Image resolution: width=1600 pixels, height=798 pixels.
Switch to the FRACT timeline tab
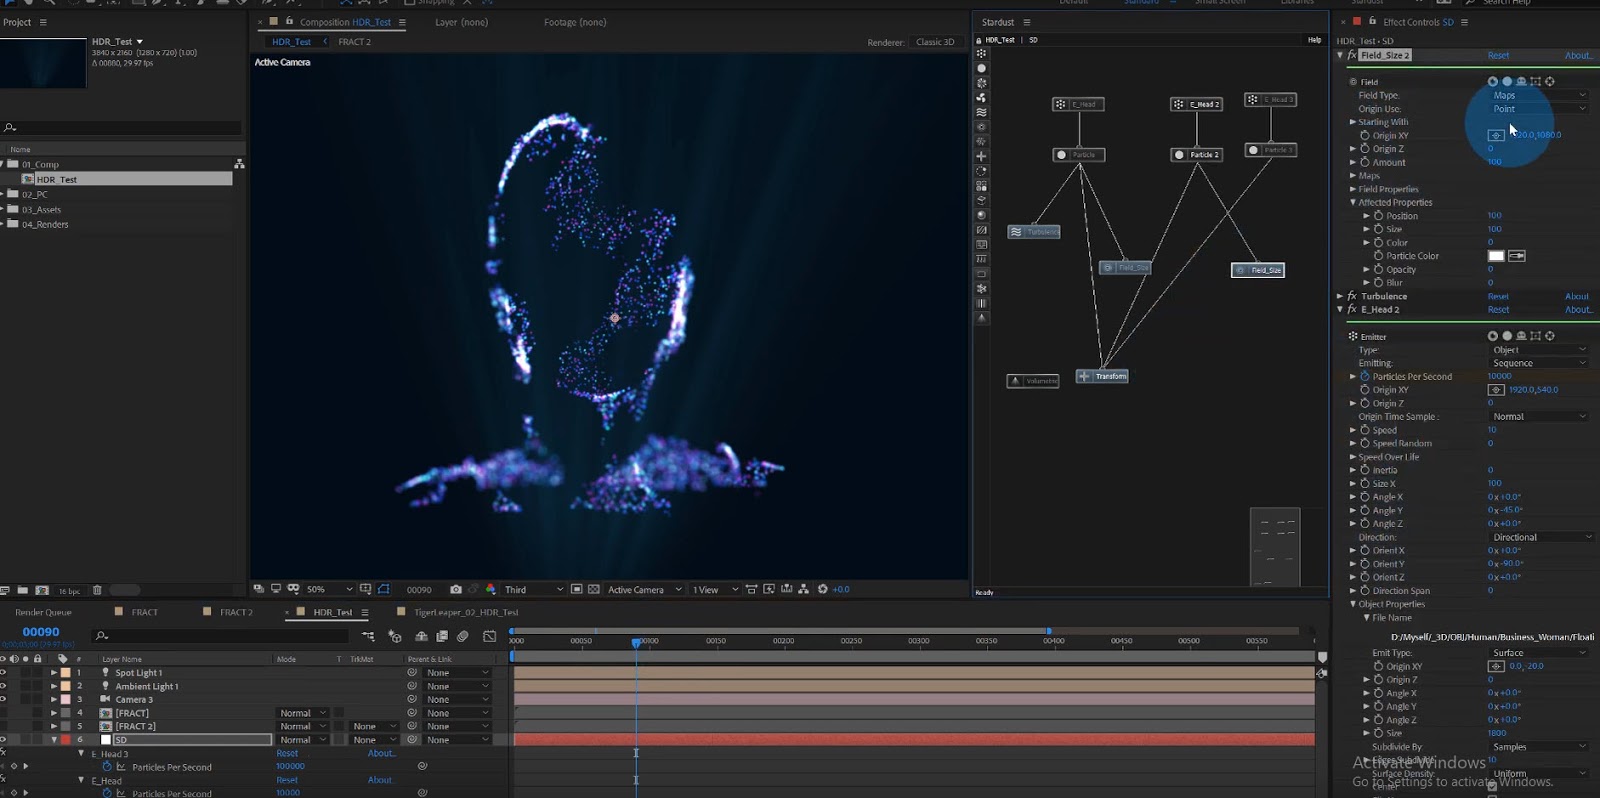click(145, 612)
